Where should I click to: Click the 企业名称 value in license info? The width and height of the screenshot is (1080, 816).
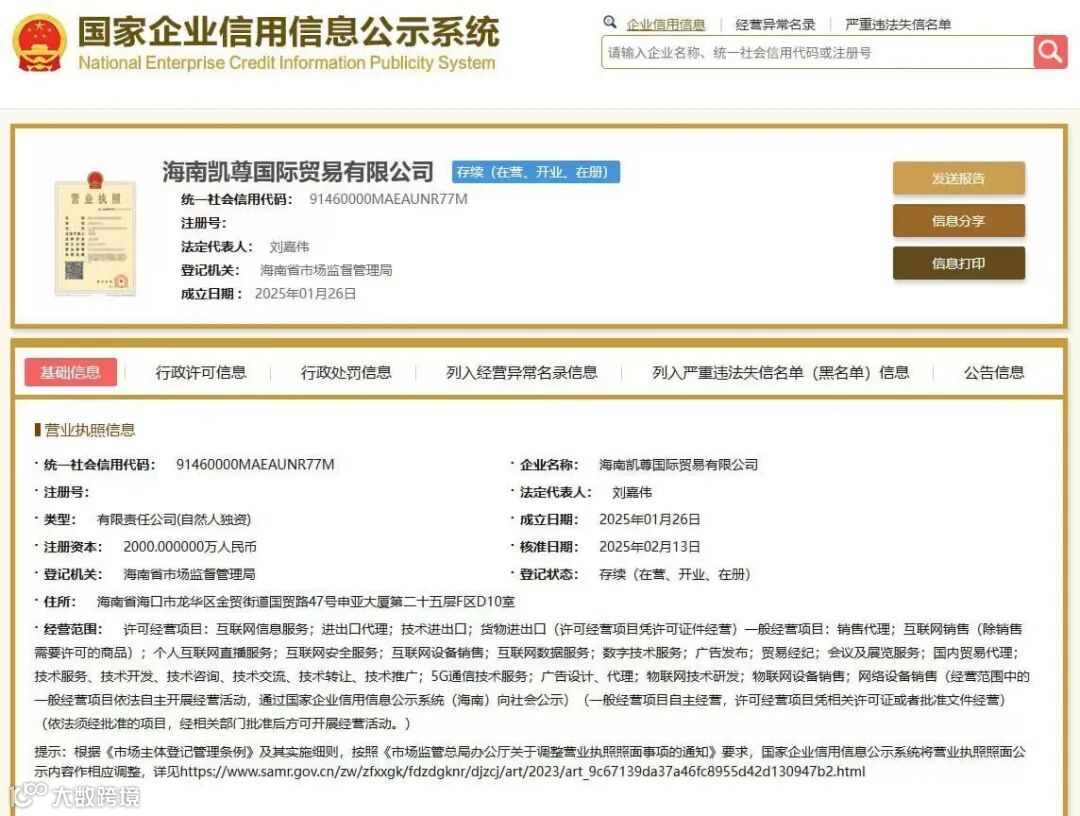678,465
